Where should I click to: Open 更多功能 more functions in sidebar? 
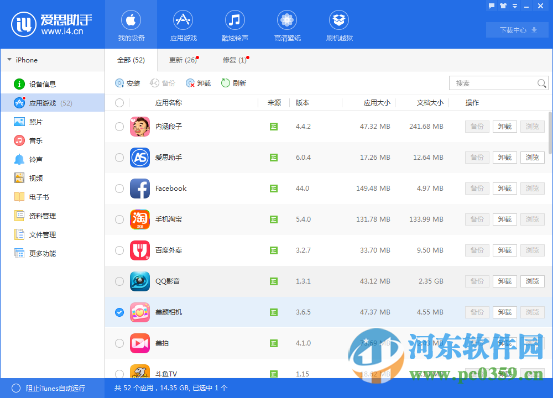35,253
